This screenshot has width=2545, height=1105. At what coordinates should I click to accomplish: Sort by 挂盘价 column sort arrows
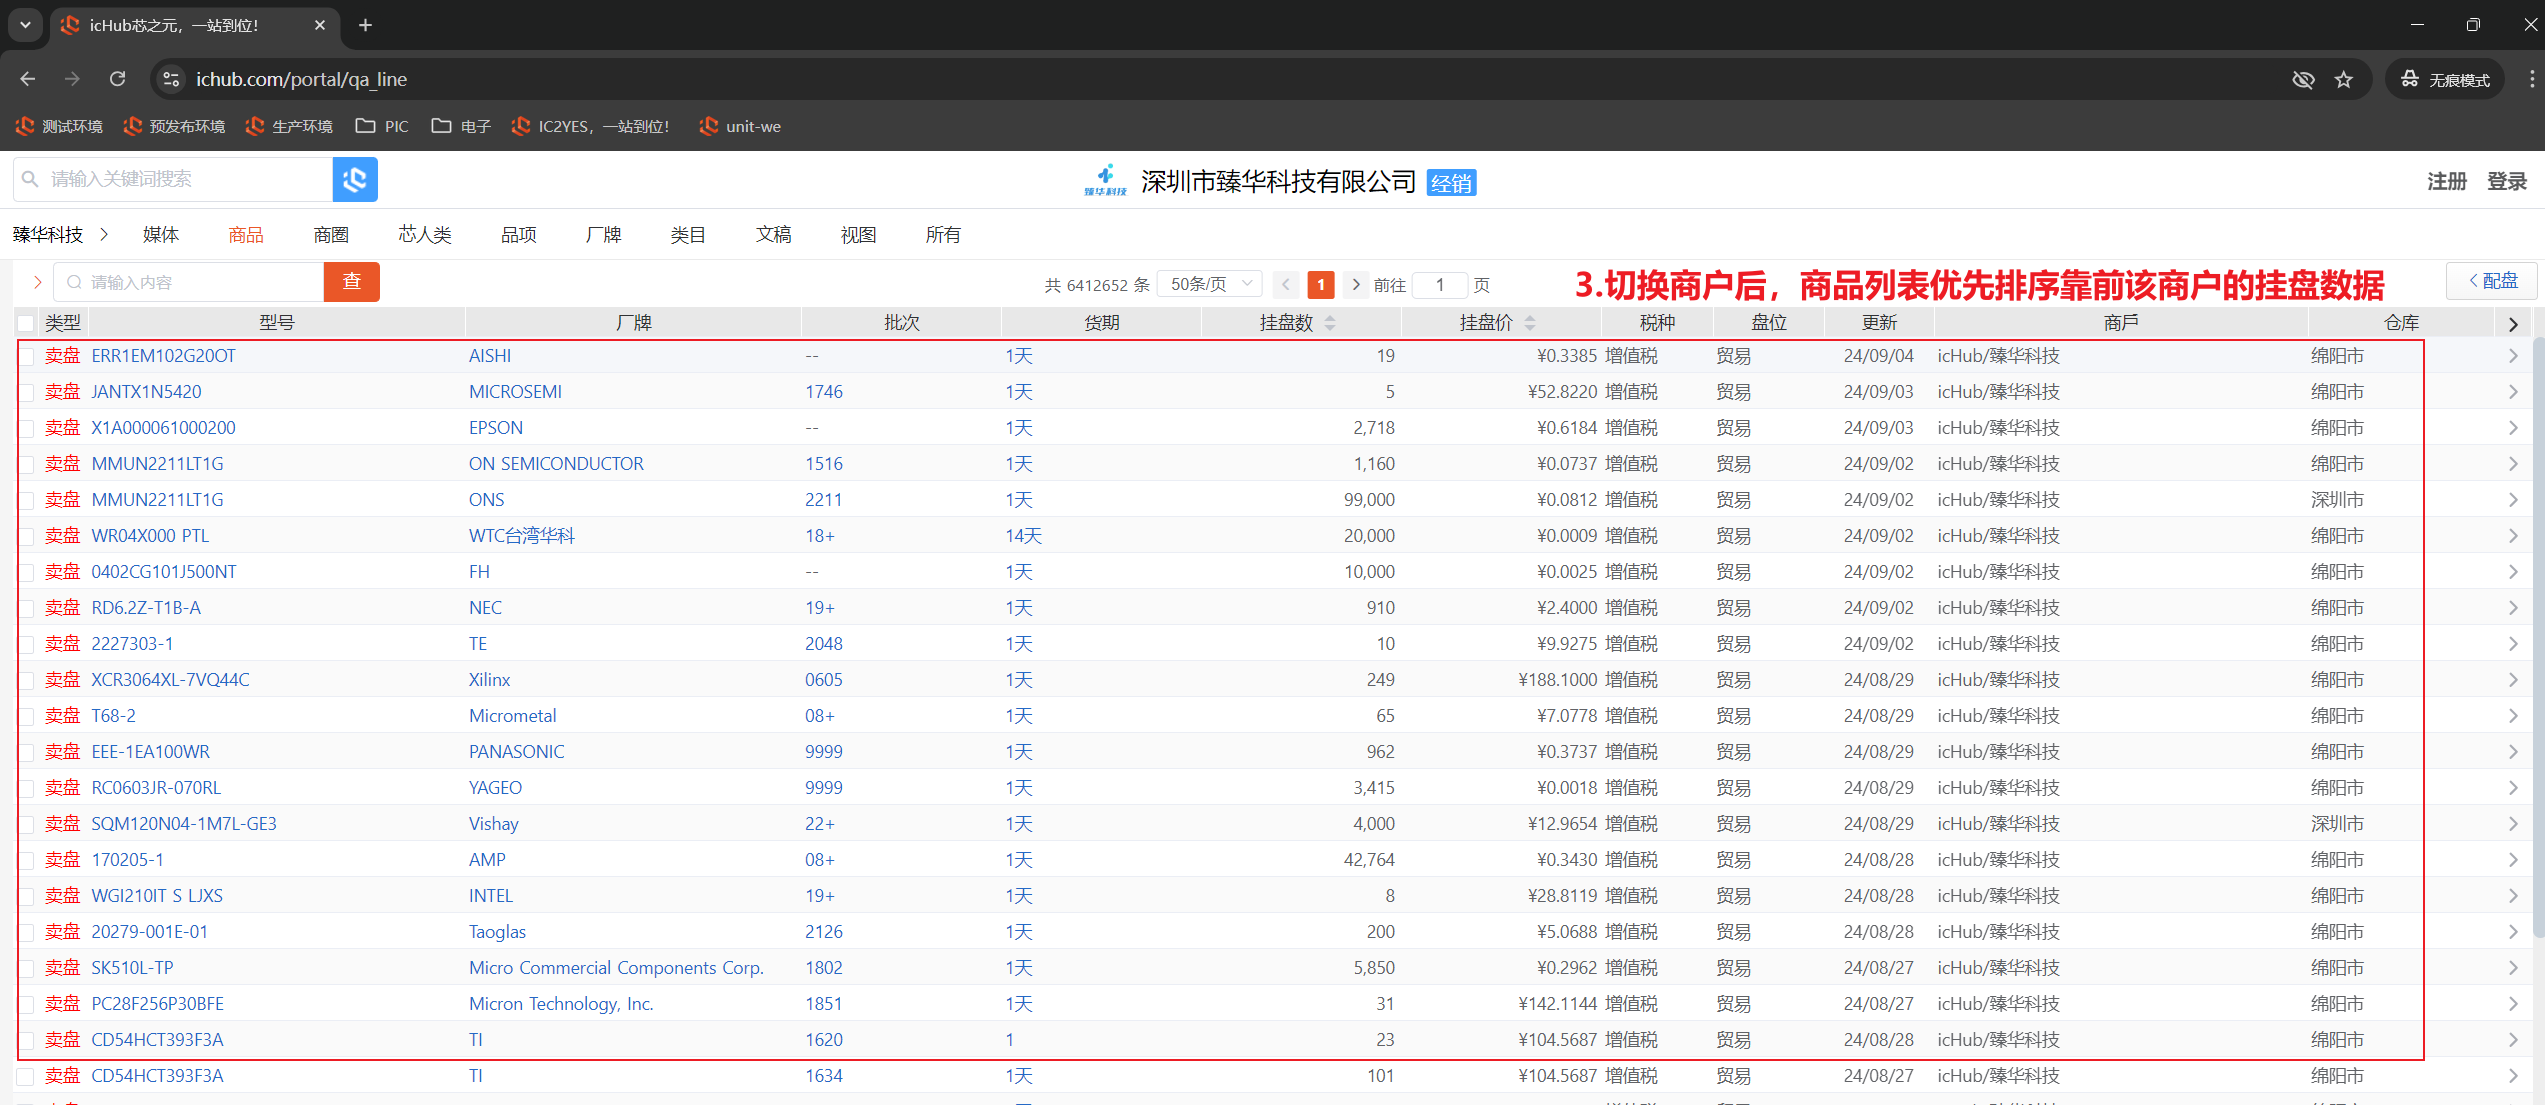[x=1530, y=323]
